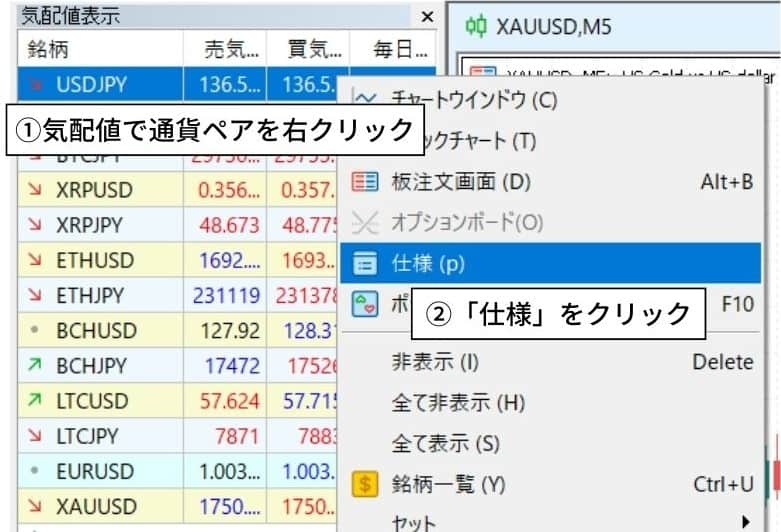This screenshot has width=781, height=532.
Task: Select the BCHJPY symbol name
Action: pos(92,366)
